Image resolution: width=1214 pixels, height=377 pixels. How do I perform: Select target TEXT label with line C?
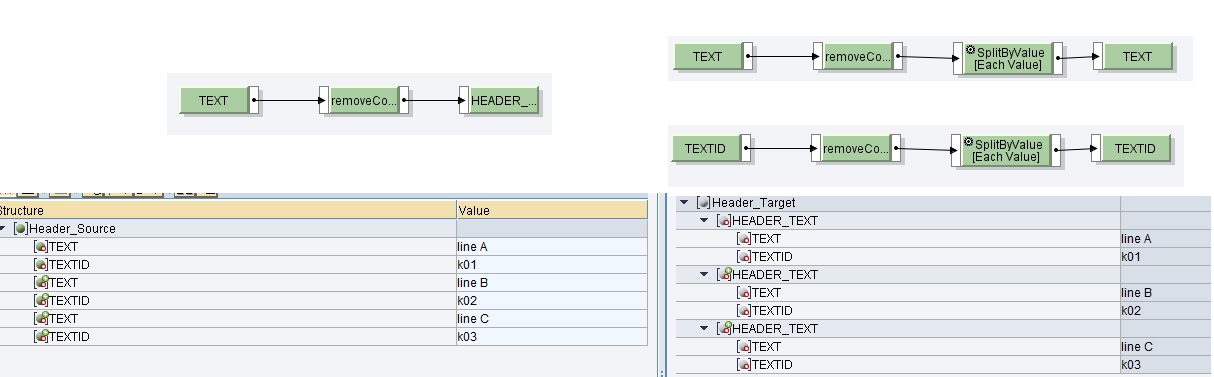click(x=766, y=347)
